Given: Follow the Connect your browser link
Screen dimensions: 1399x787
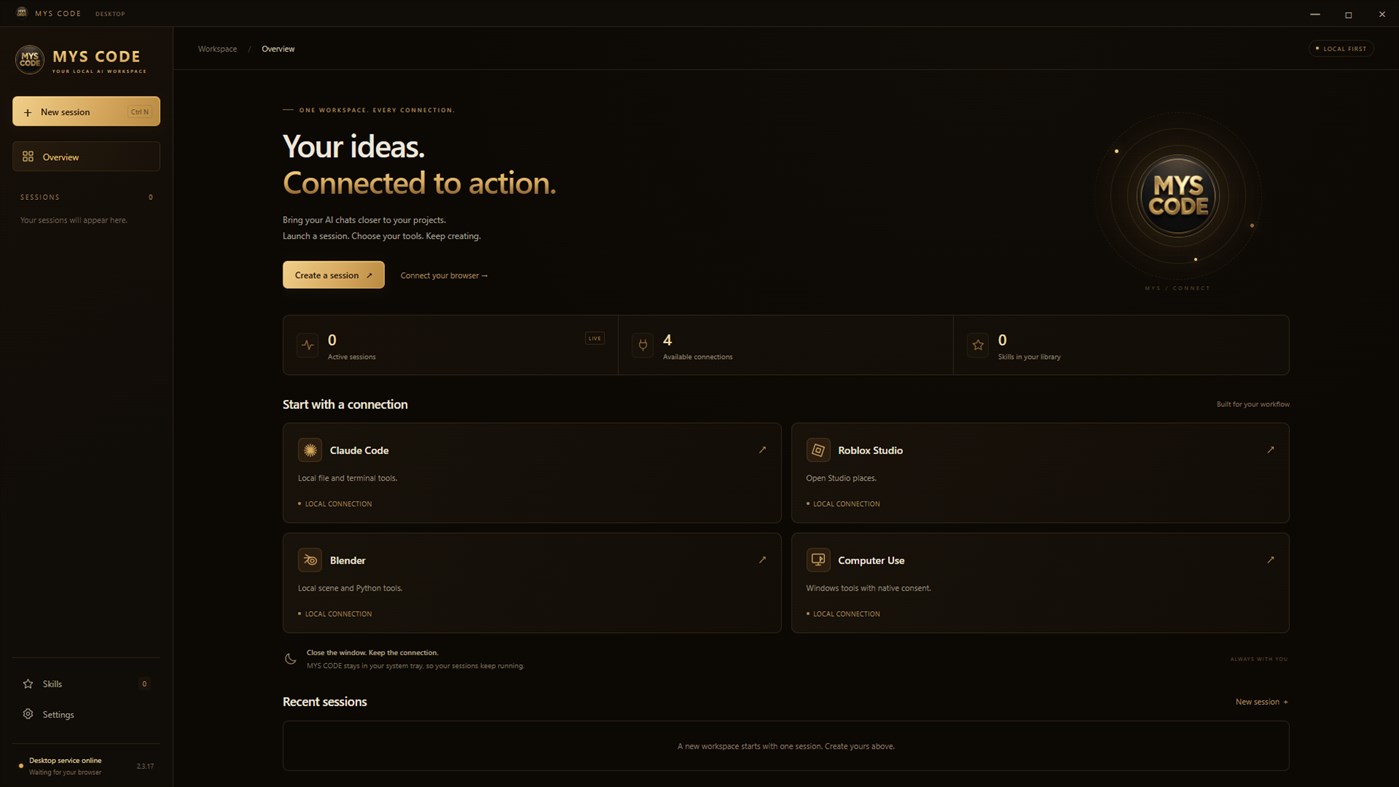Looking at the screenshot, I should pos(444,275).
